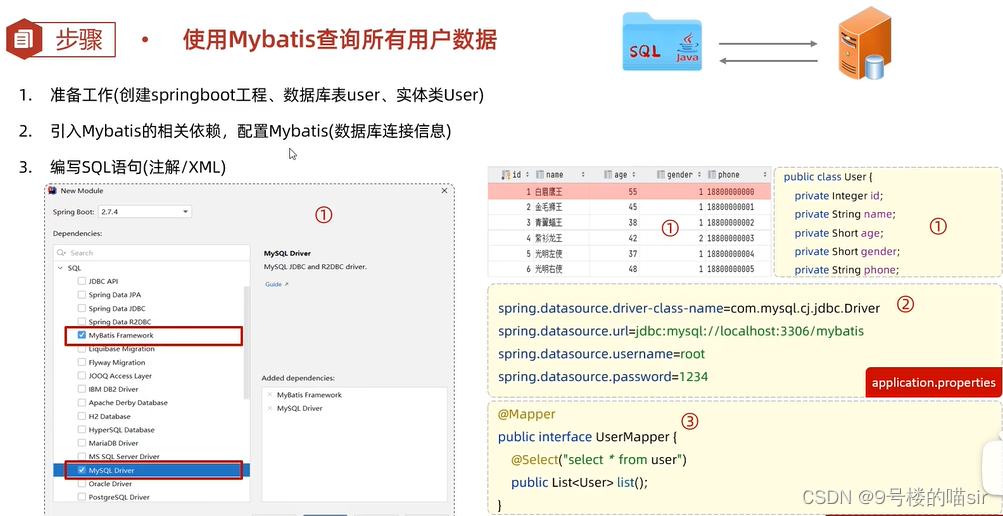Click the SQL Java folder icon
The image size is (1003, 516).
(x=663, y=41)
